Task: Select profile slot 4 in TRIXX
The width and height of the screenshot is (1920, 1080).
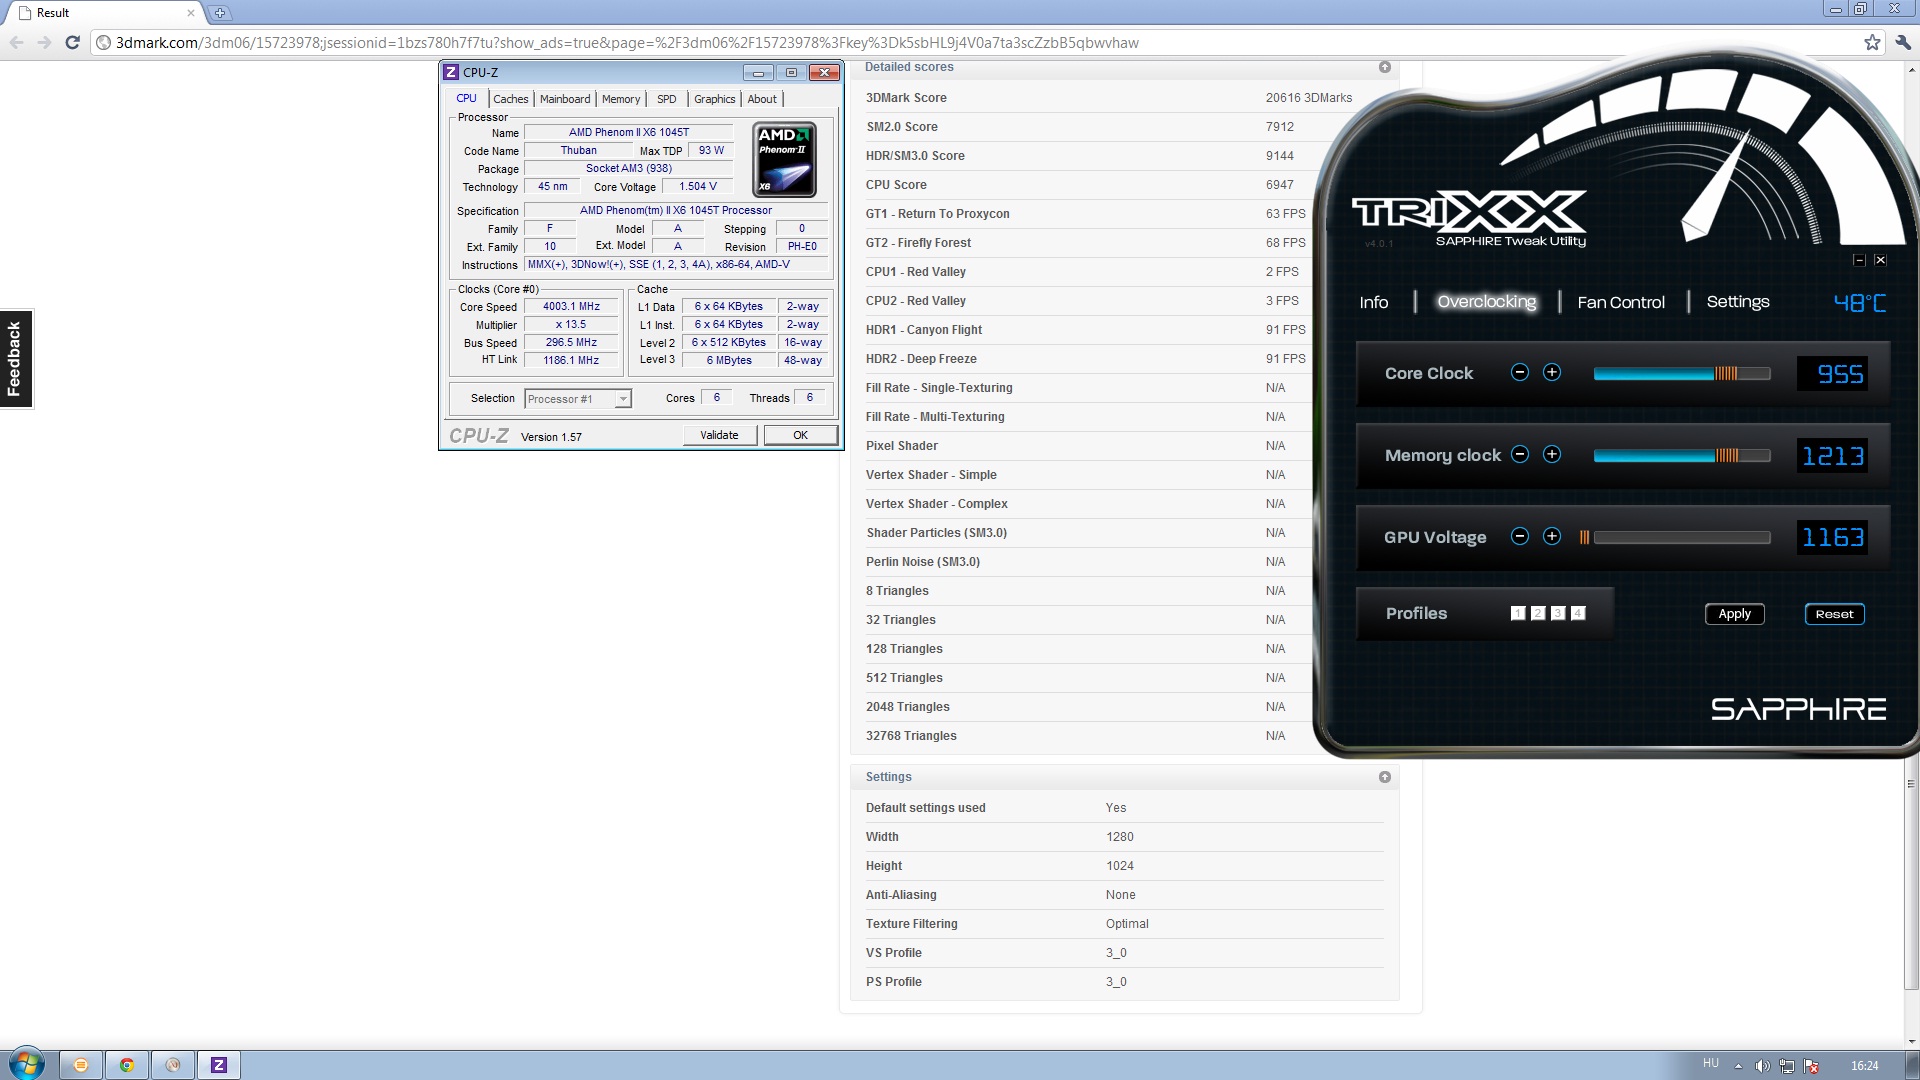Action: pyautogui.click(x=1578, y=613)
